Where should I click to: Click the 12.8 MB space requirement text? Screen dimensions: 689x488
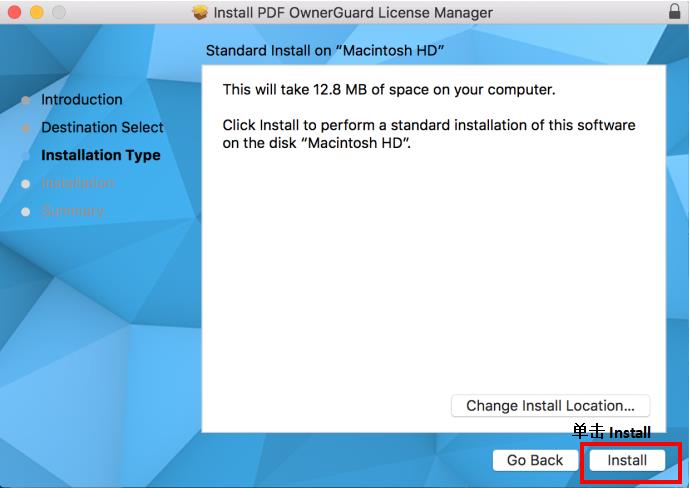pos(389,90)
